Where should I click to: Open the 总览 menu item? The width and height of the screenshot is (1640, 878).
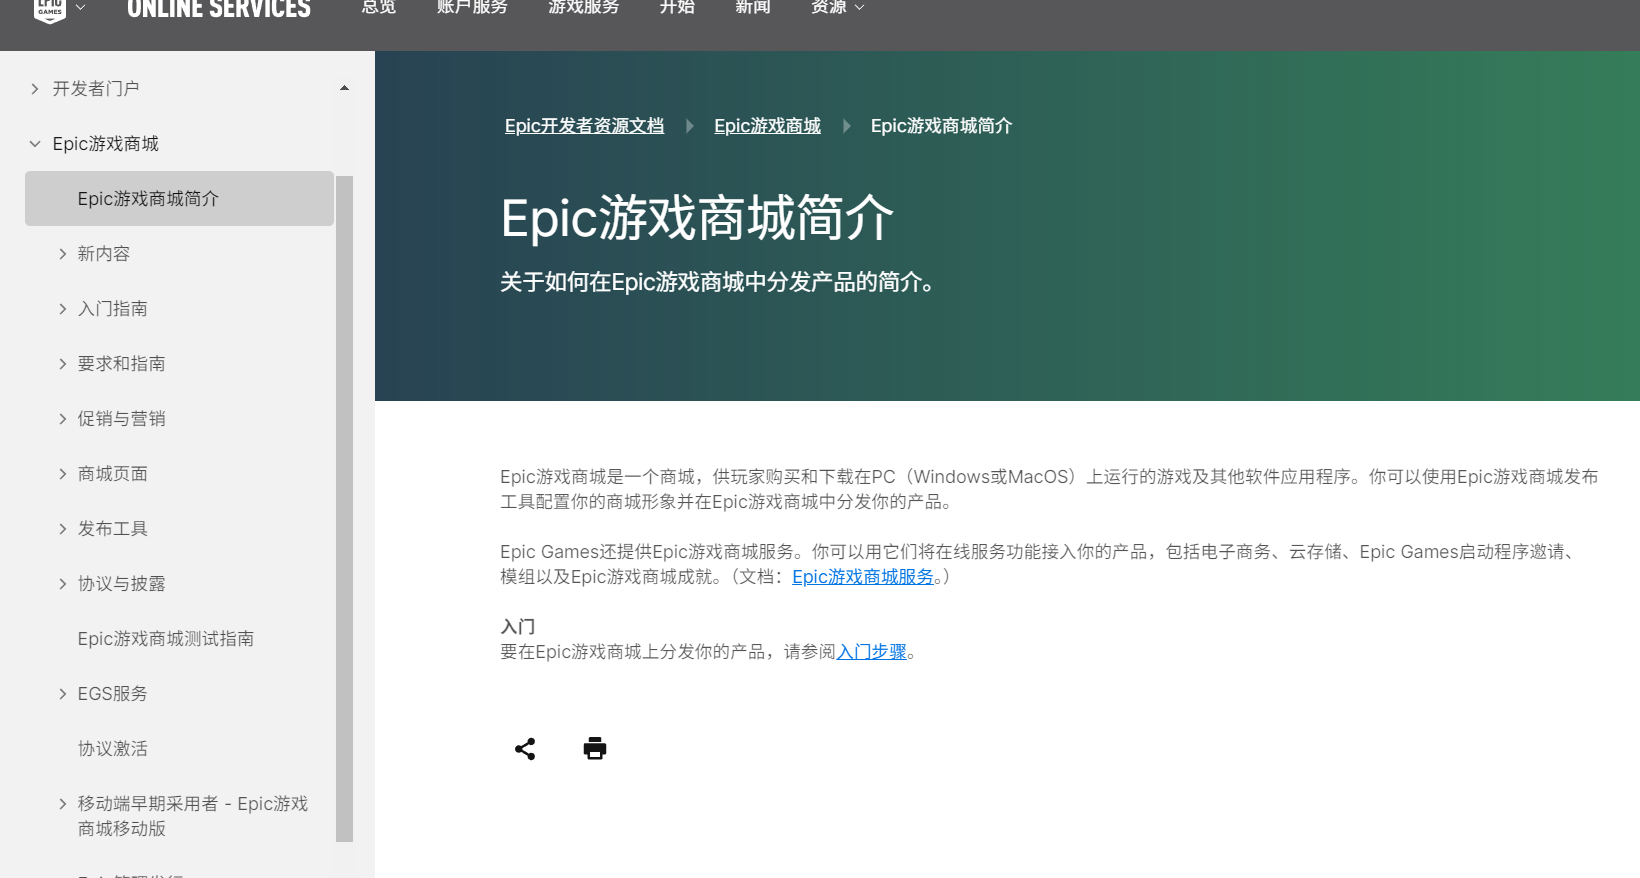coord(379,7)
